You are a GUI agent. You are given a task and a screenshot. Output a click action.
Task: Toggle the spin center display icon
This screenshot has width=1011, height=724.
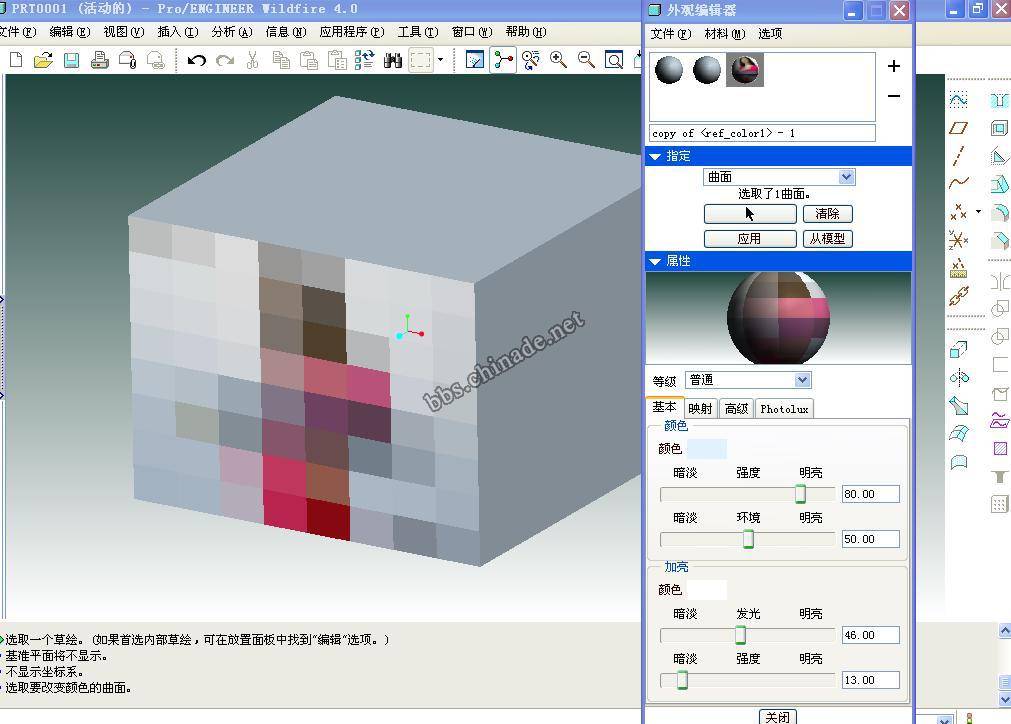pyautogui.click(x=503, y=60)
